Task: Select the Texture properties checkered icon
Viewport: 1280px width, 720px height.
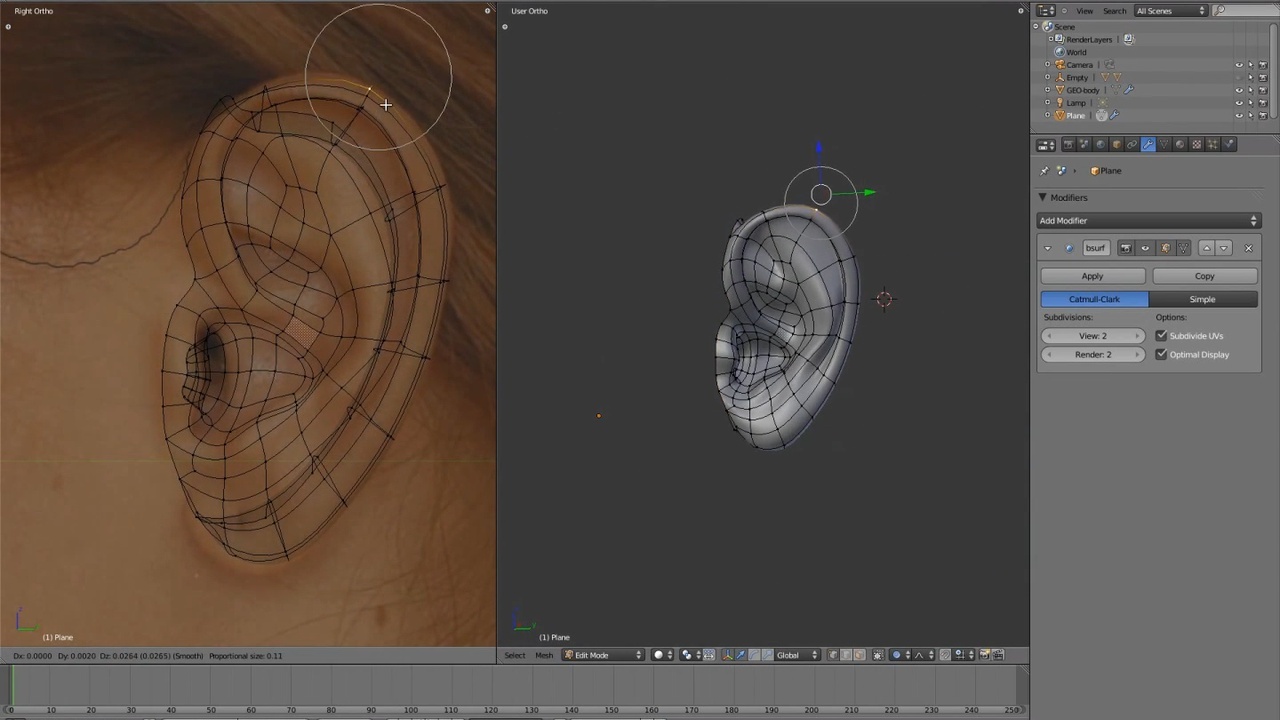Action: pyautogui.click(x=1195, y=144)
